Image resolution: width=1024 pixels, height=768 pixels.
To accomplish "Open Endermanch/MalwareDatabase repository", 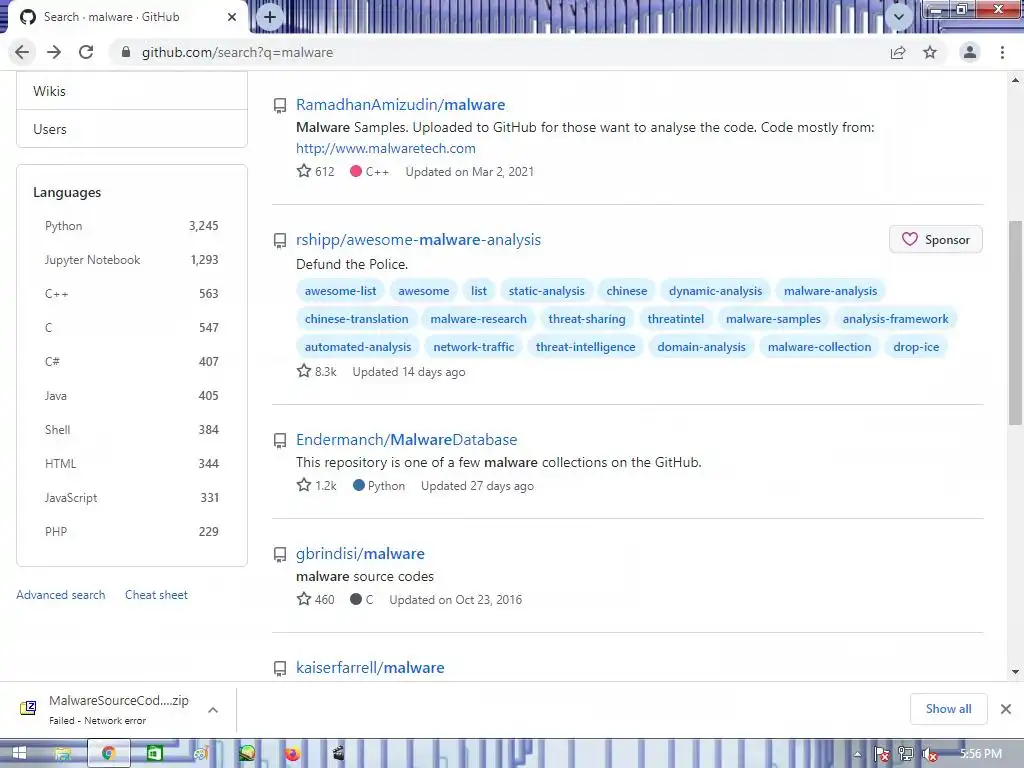I will pyautogui.click(x=406, y=440).
